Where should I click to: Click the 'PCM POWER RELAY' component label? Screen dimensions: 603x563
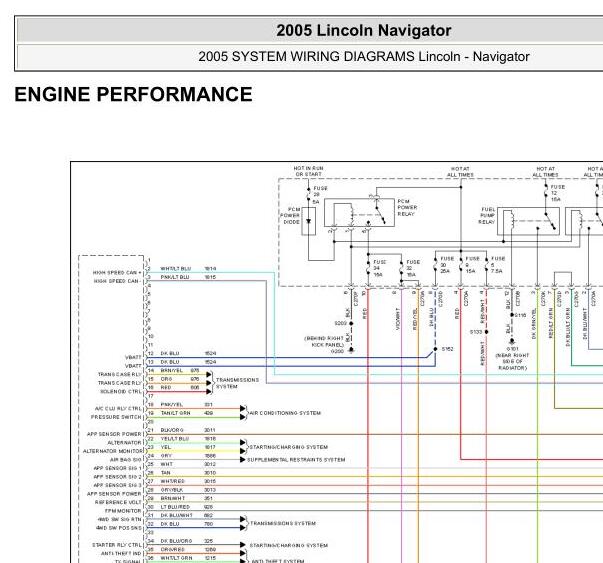(x=407, y=207)
